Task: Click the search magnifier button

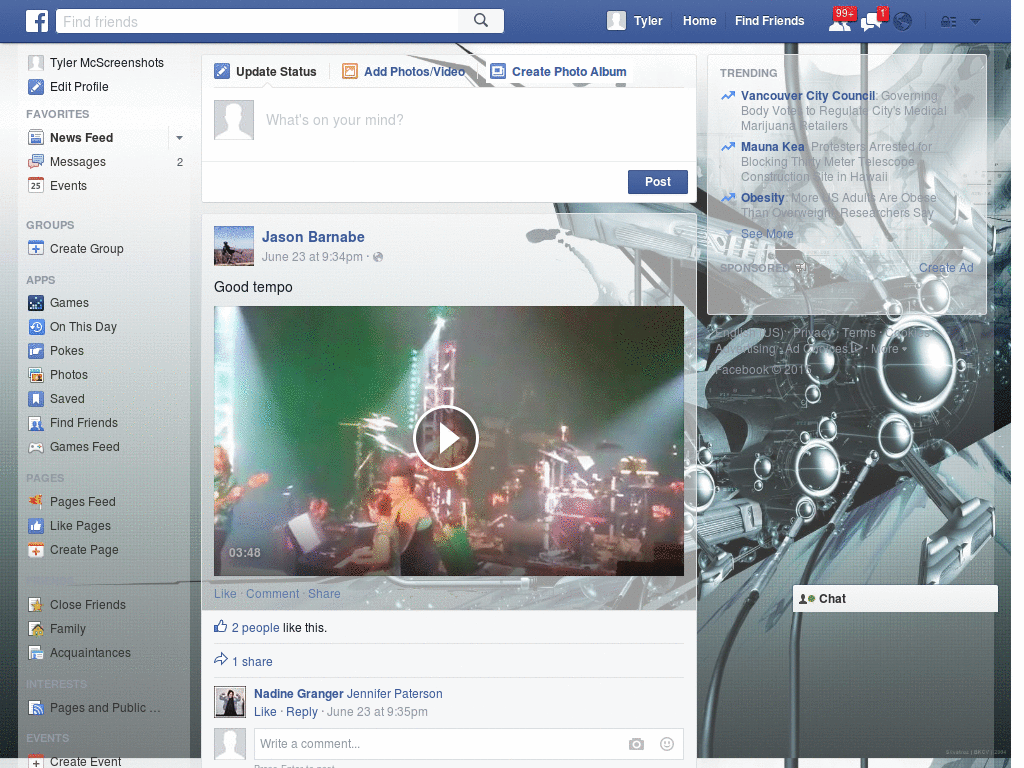Action: [481, 21]
